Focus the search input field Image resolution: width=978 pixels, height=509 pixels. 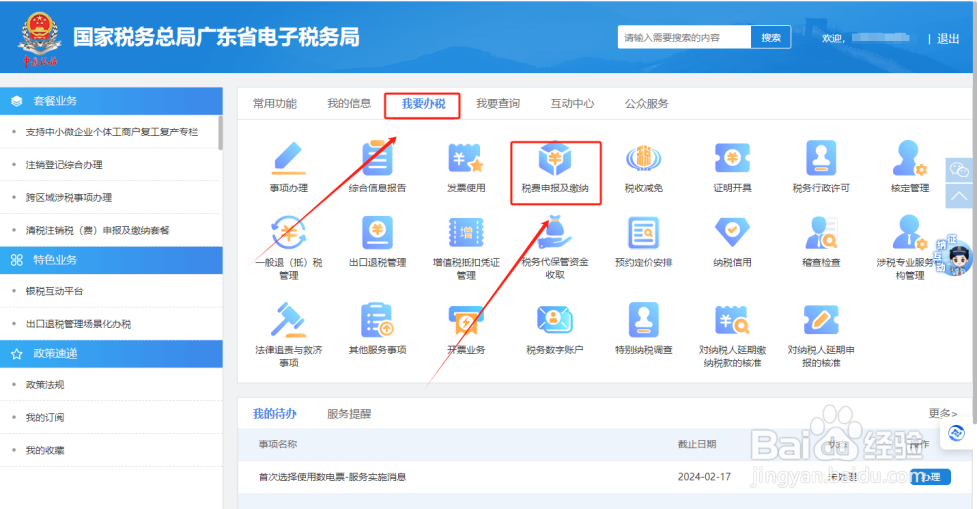pos(684,37)
